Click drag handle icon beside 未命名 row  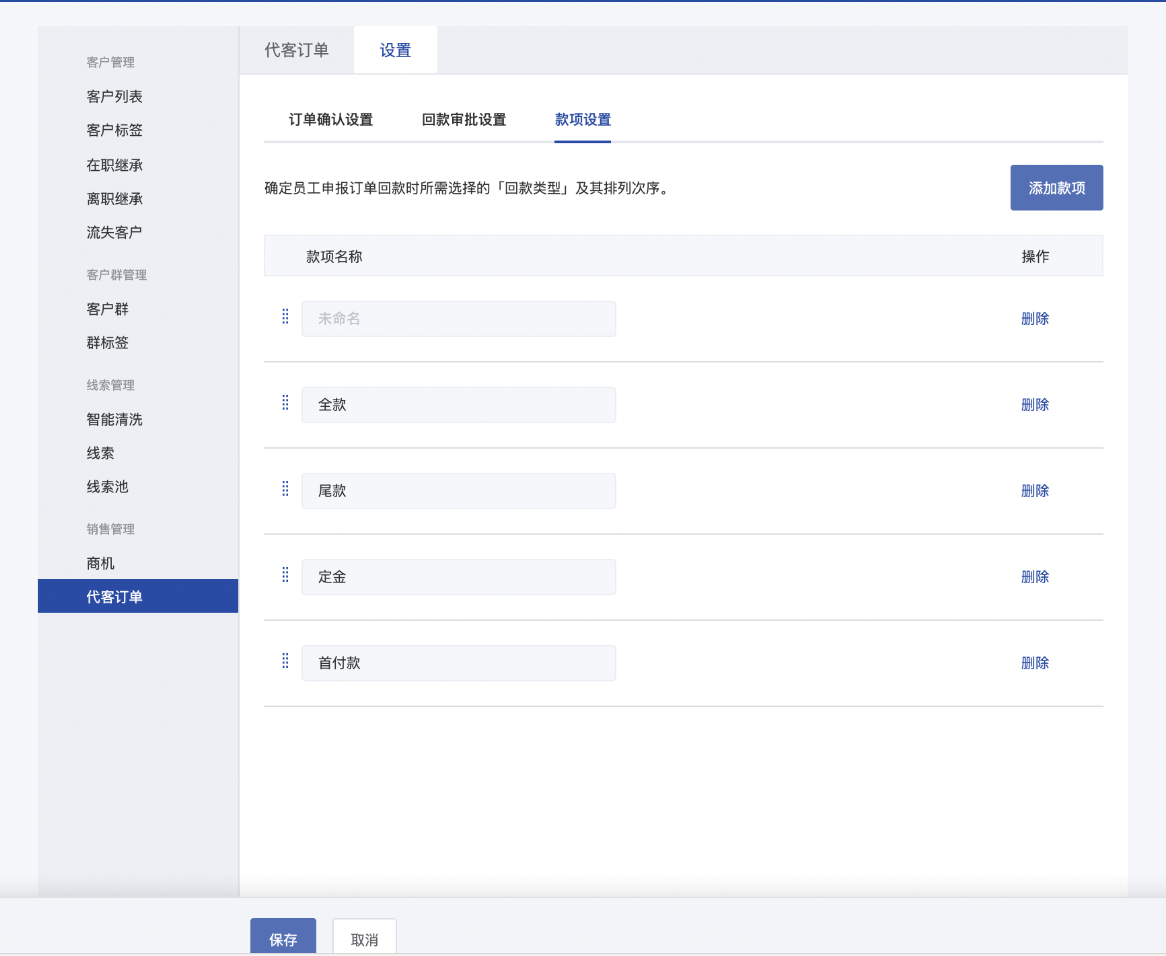[285, 317]
